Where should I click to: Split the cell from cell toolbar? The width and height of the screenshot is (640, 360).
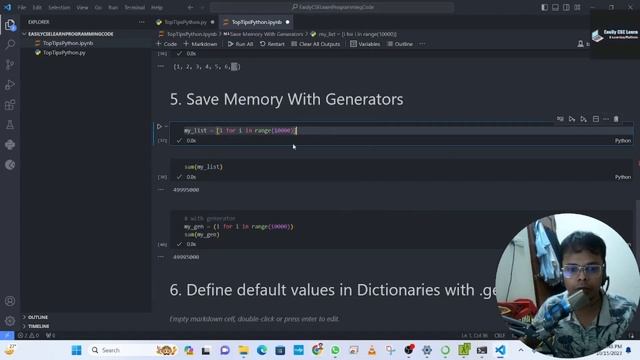click(x=596, y=119)
